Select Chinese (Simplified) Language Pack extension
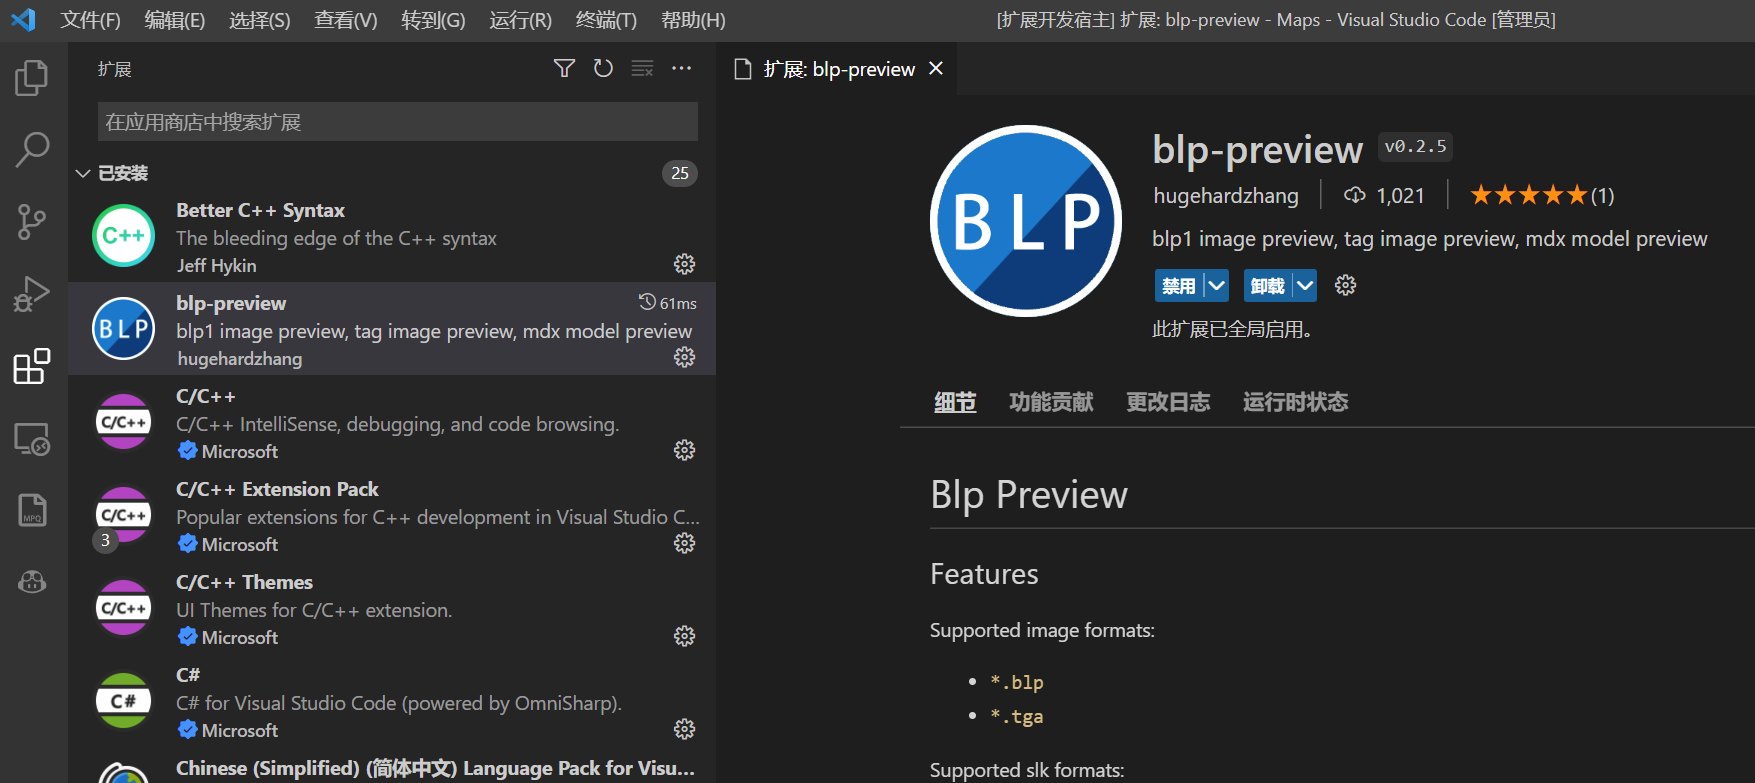Image resolution: width=1755 pixels, height=783 pixels. coord(392,766)
